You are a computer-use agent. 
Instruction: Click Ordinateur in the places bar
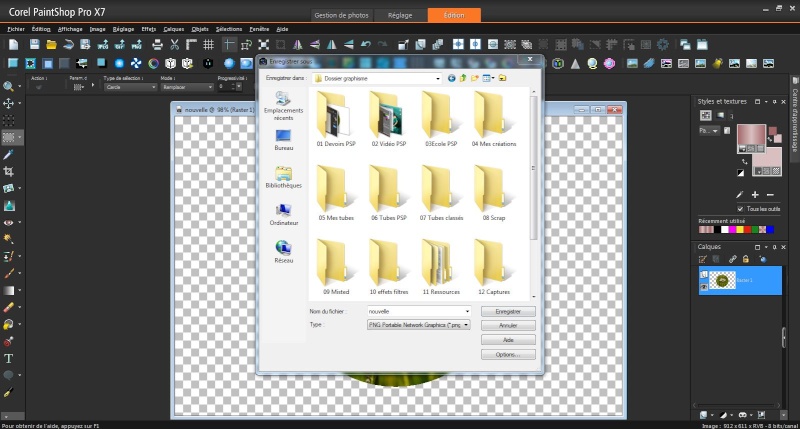(284, 214)
